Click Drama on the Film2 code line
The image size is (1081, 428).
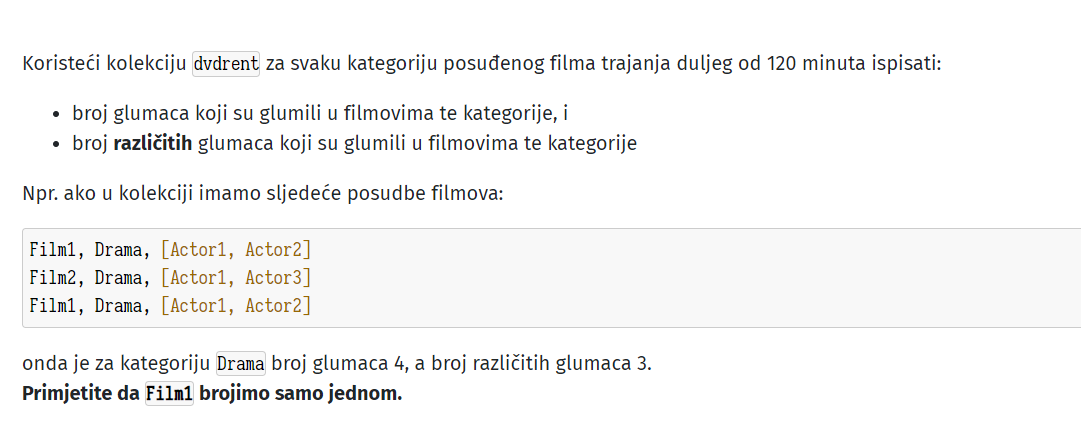[118, 278]
